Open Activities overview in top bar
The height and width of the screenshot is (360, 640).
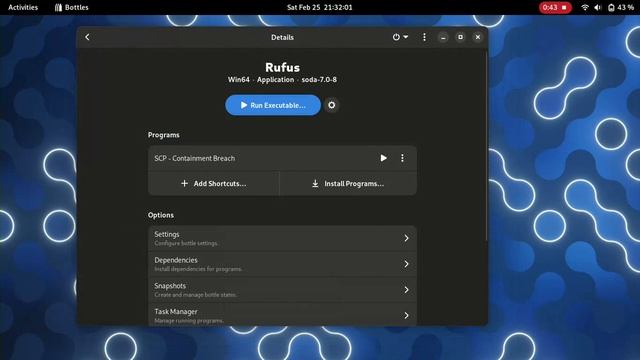point(23,7)
